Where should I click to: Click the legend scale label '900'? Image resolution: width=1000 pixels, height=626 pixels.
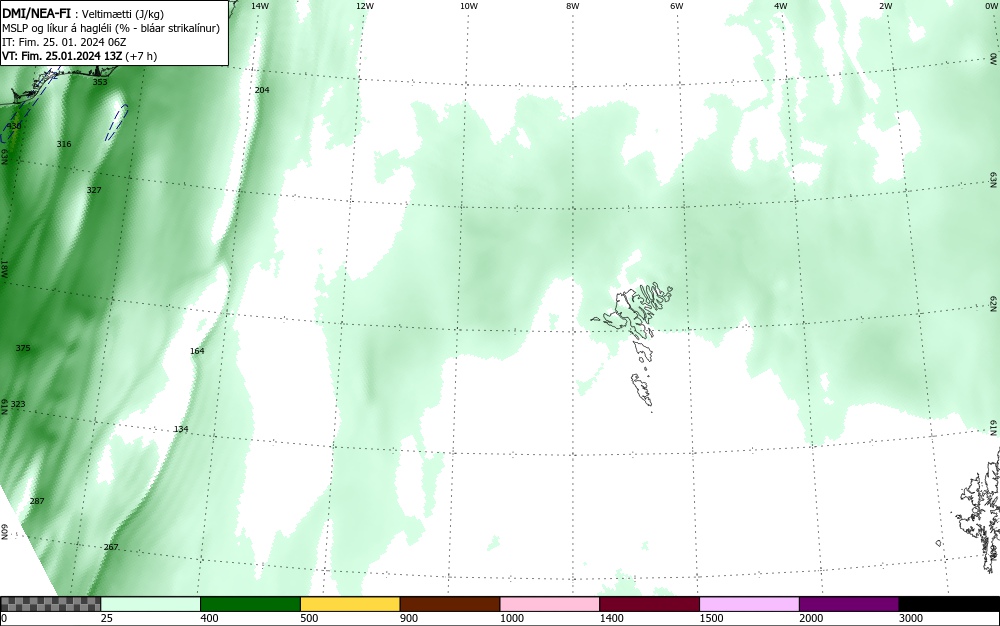click(x=409, y=618)
